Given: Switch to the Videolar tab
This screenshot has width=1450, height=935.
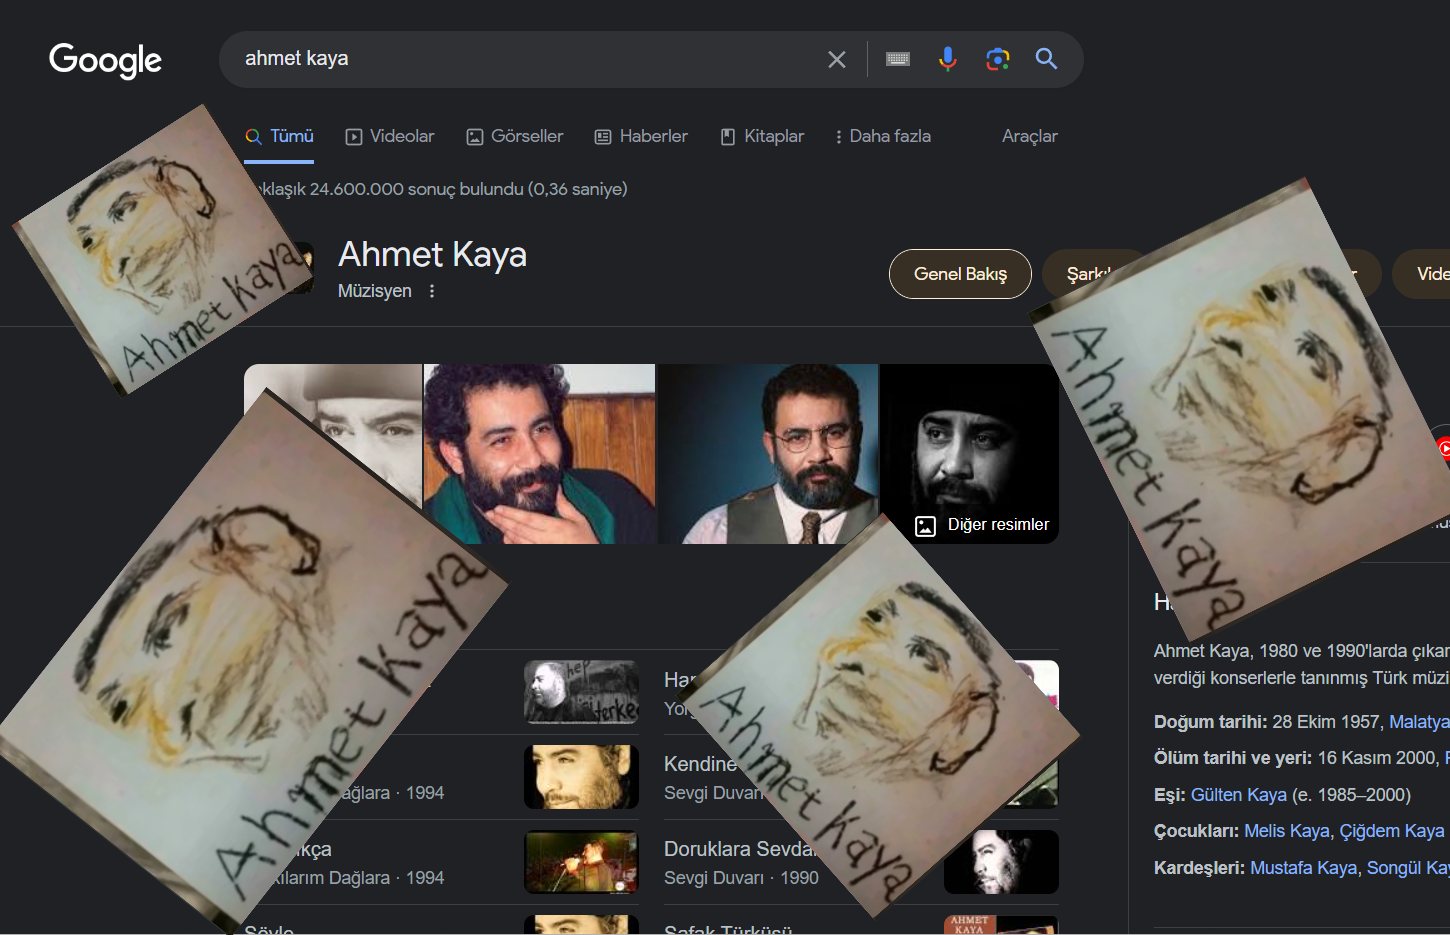Looking at the screenshot, I should [x=390, y=136].
